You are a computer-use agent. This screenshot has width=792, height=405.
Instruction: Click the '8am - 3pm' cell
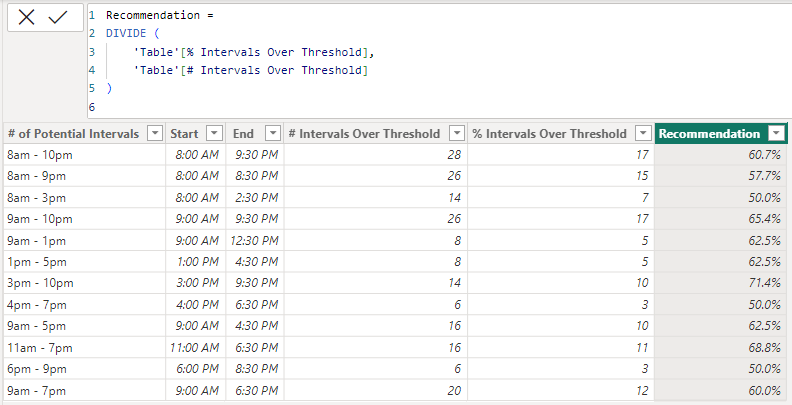tap(84, 197)
